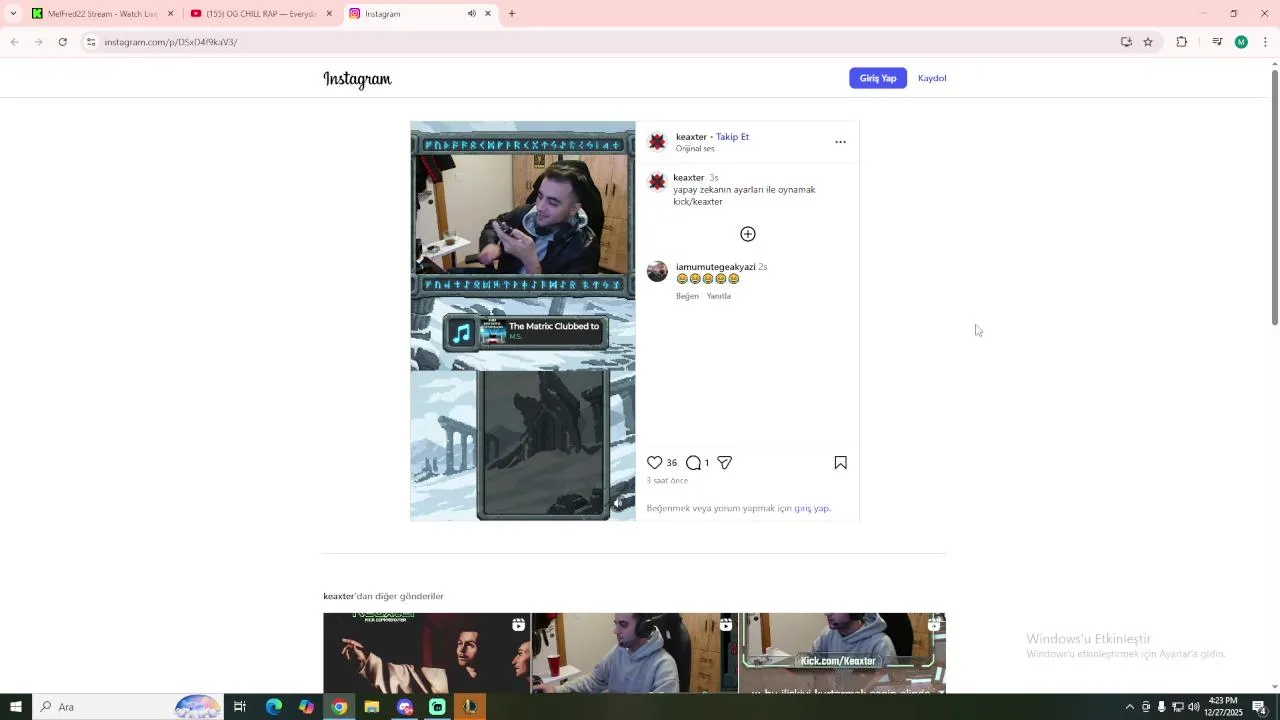Open post options three-dot menu
Viewport: 1280px width, 720px height.
[x=840, y=142]
